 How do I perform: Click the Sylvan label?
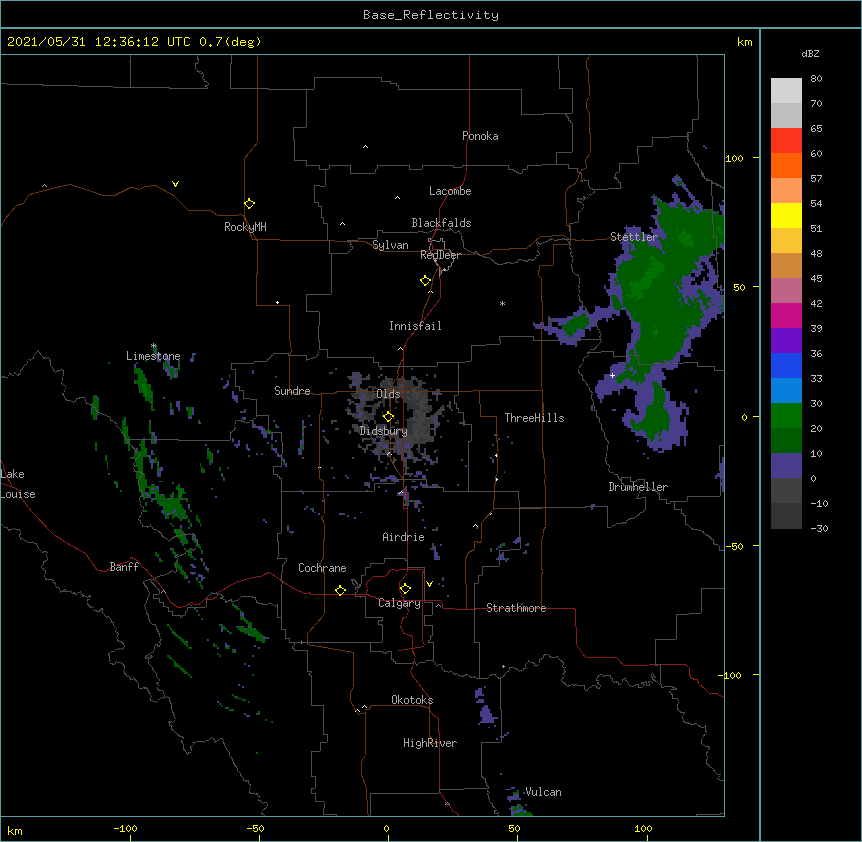pyautogui.click(x=390, y=245)
